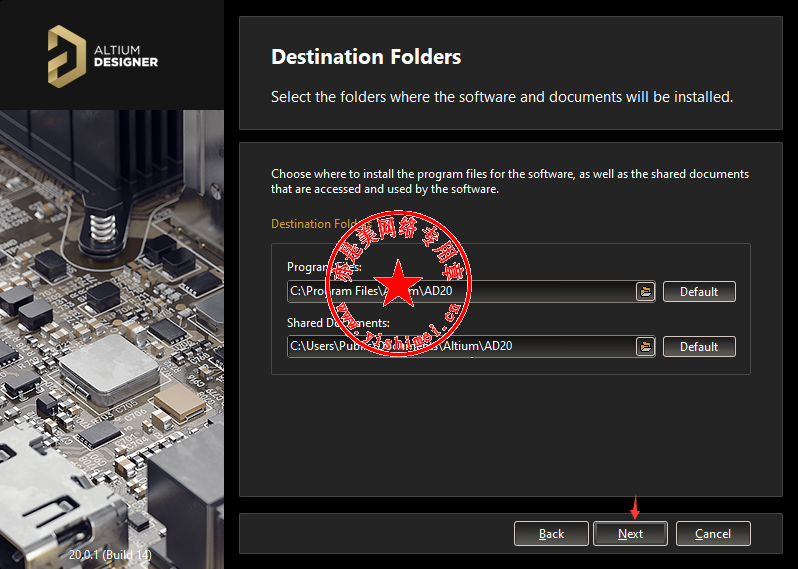This screenshot has height=569, width=798.
Task: Browse folder for Shared Documents path
Action: click(645, 347)
